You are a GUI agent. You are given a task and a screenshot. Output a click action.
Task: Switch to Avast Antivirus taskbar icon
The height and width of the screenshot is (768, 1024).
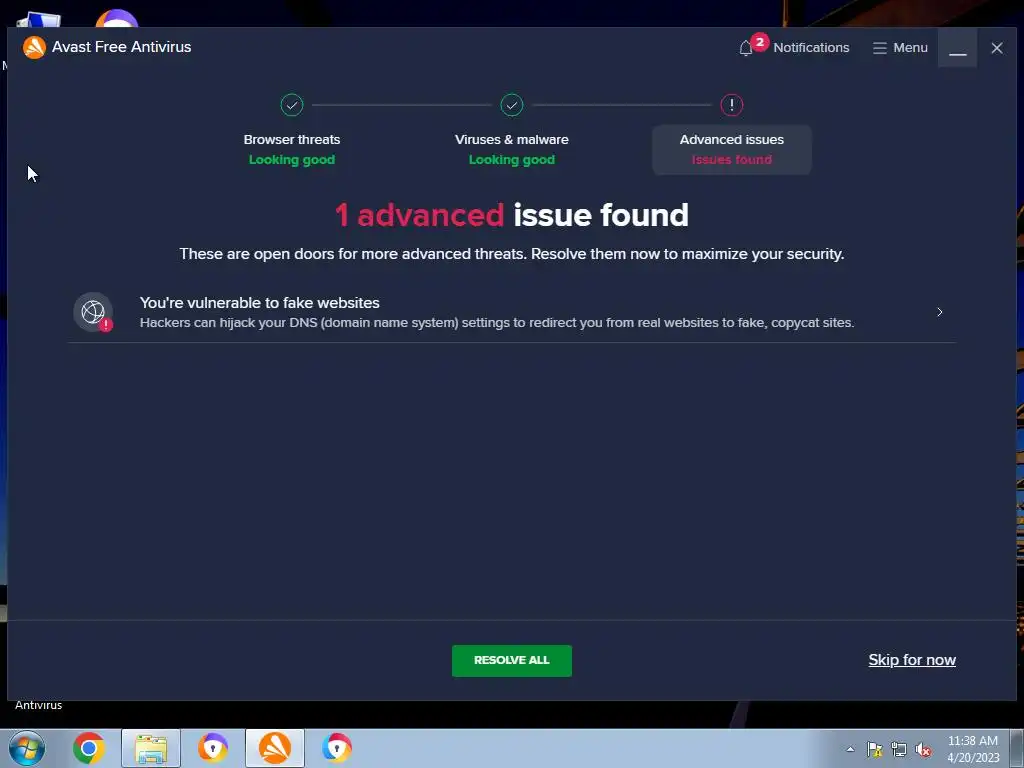275,748
